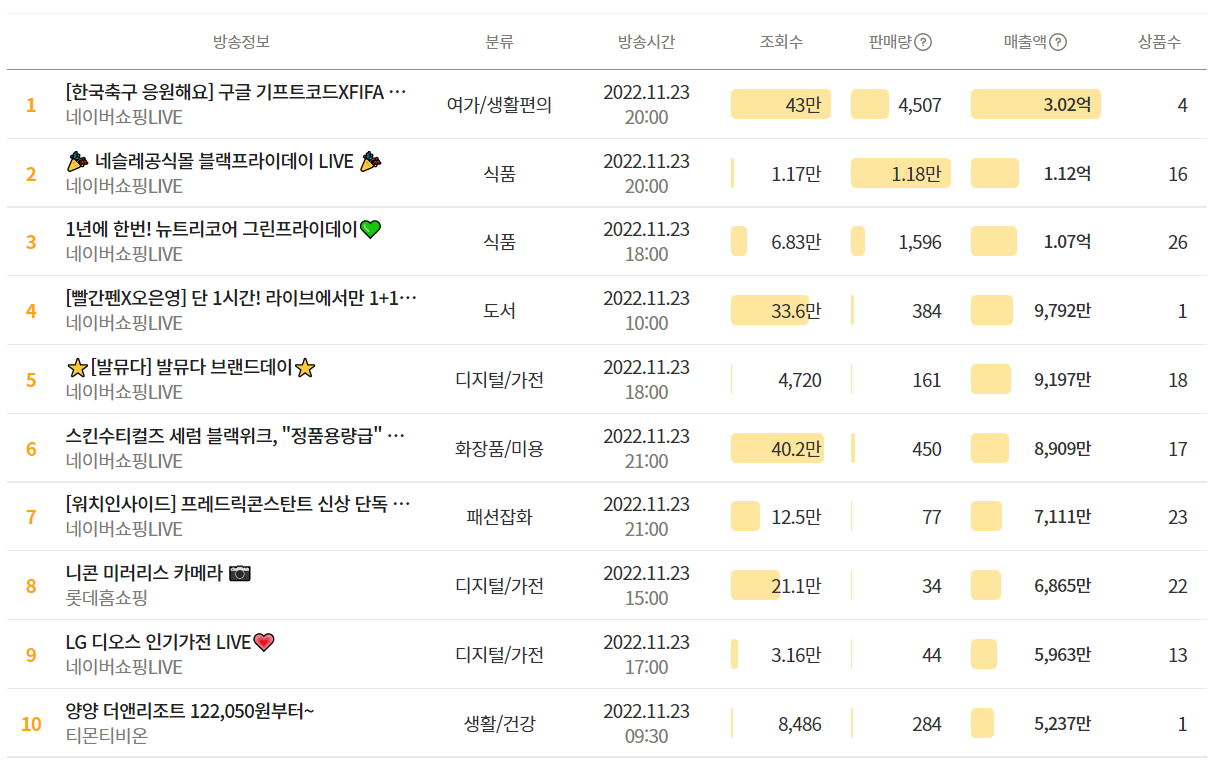
Task: Click the 8,909만 revenue value
Action: (1062, 449)
